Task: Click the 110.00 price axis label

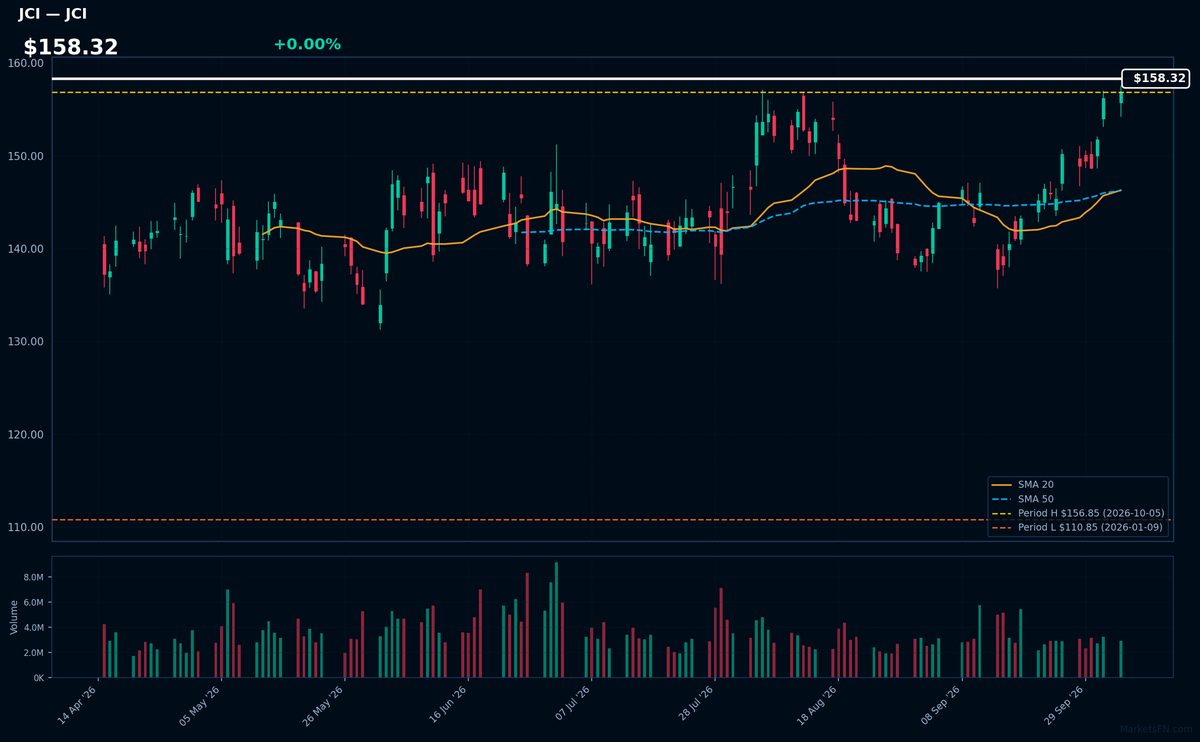Action: (26, 528)
